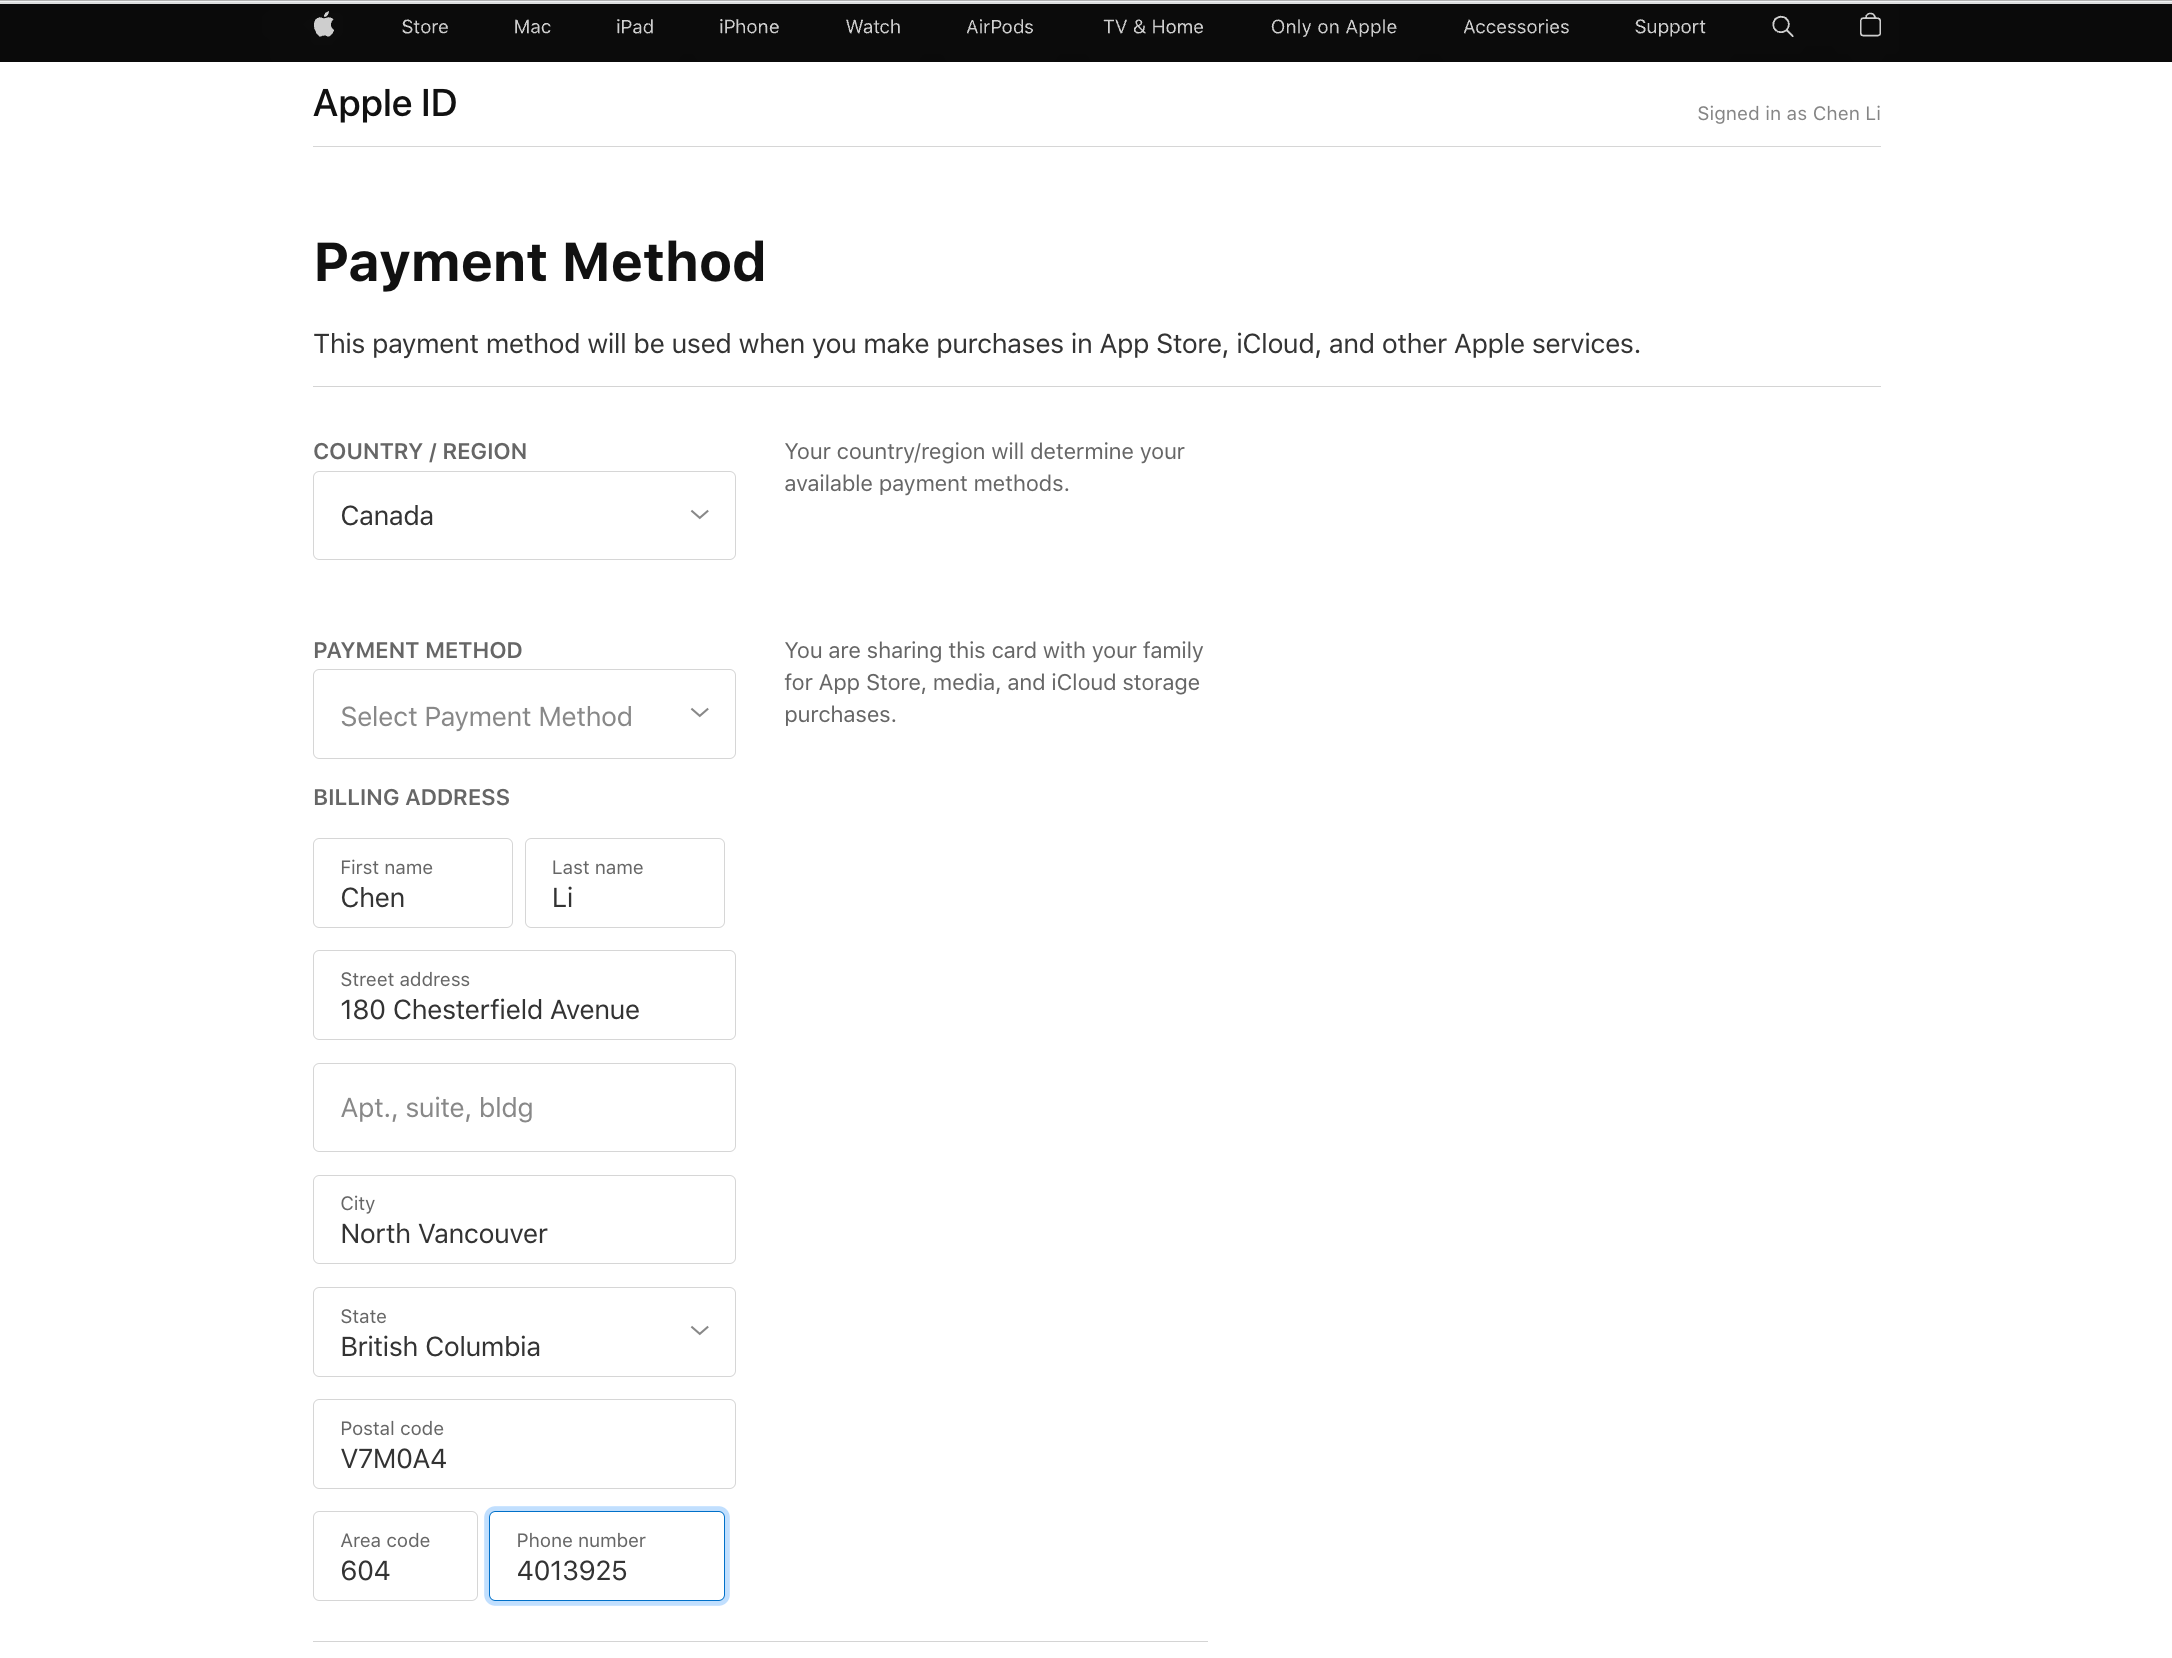Screen dimensions: 2172x1658
Task: Open the Select Payment Method dropdown
Action: (x=524, y=714)
